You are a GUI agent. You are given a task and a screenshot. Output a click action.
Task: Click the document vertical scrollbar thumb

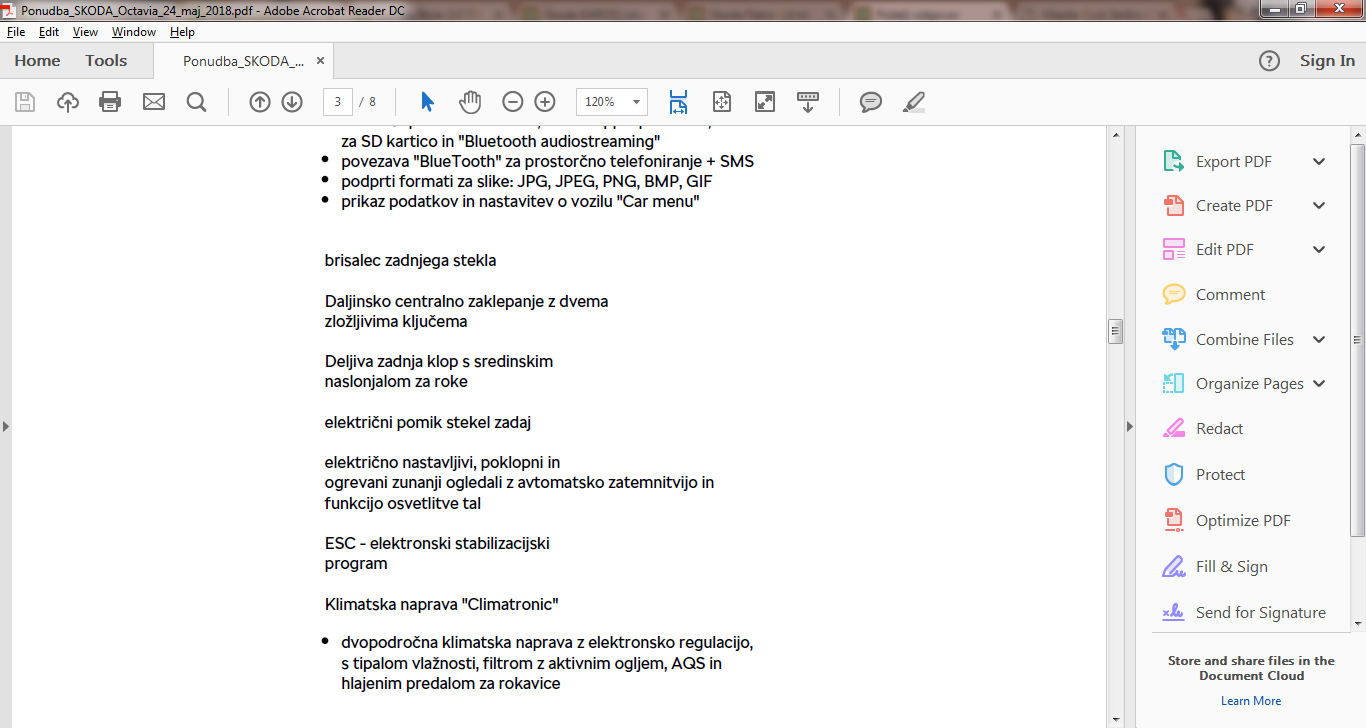tap(1116, 331)
